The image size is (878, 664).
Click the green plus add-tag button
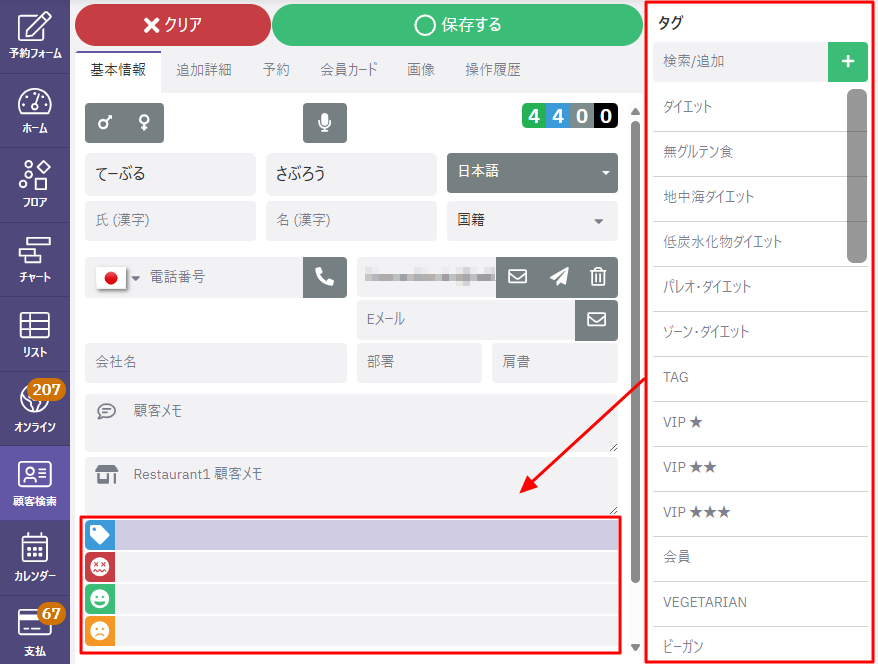click(x=847, y=62)
